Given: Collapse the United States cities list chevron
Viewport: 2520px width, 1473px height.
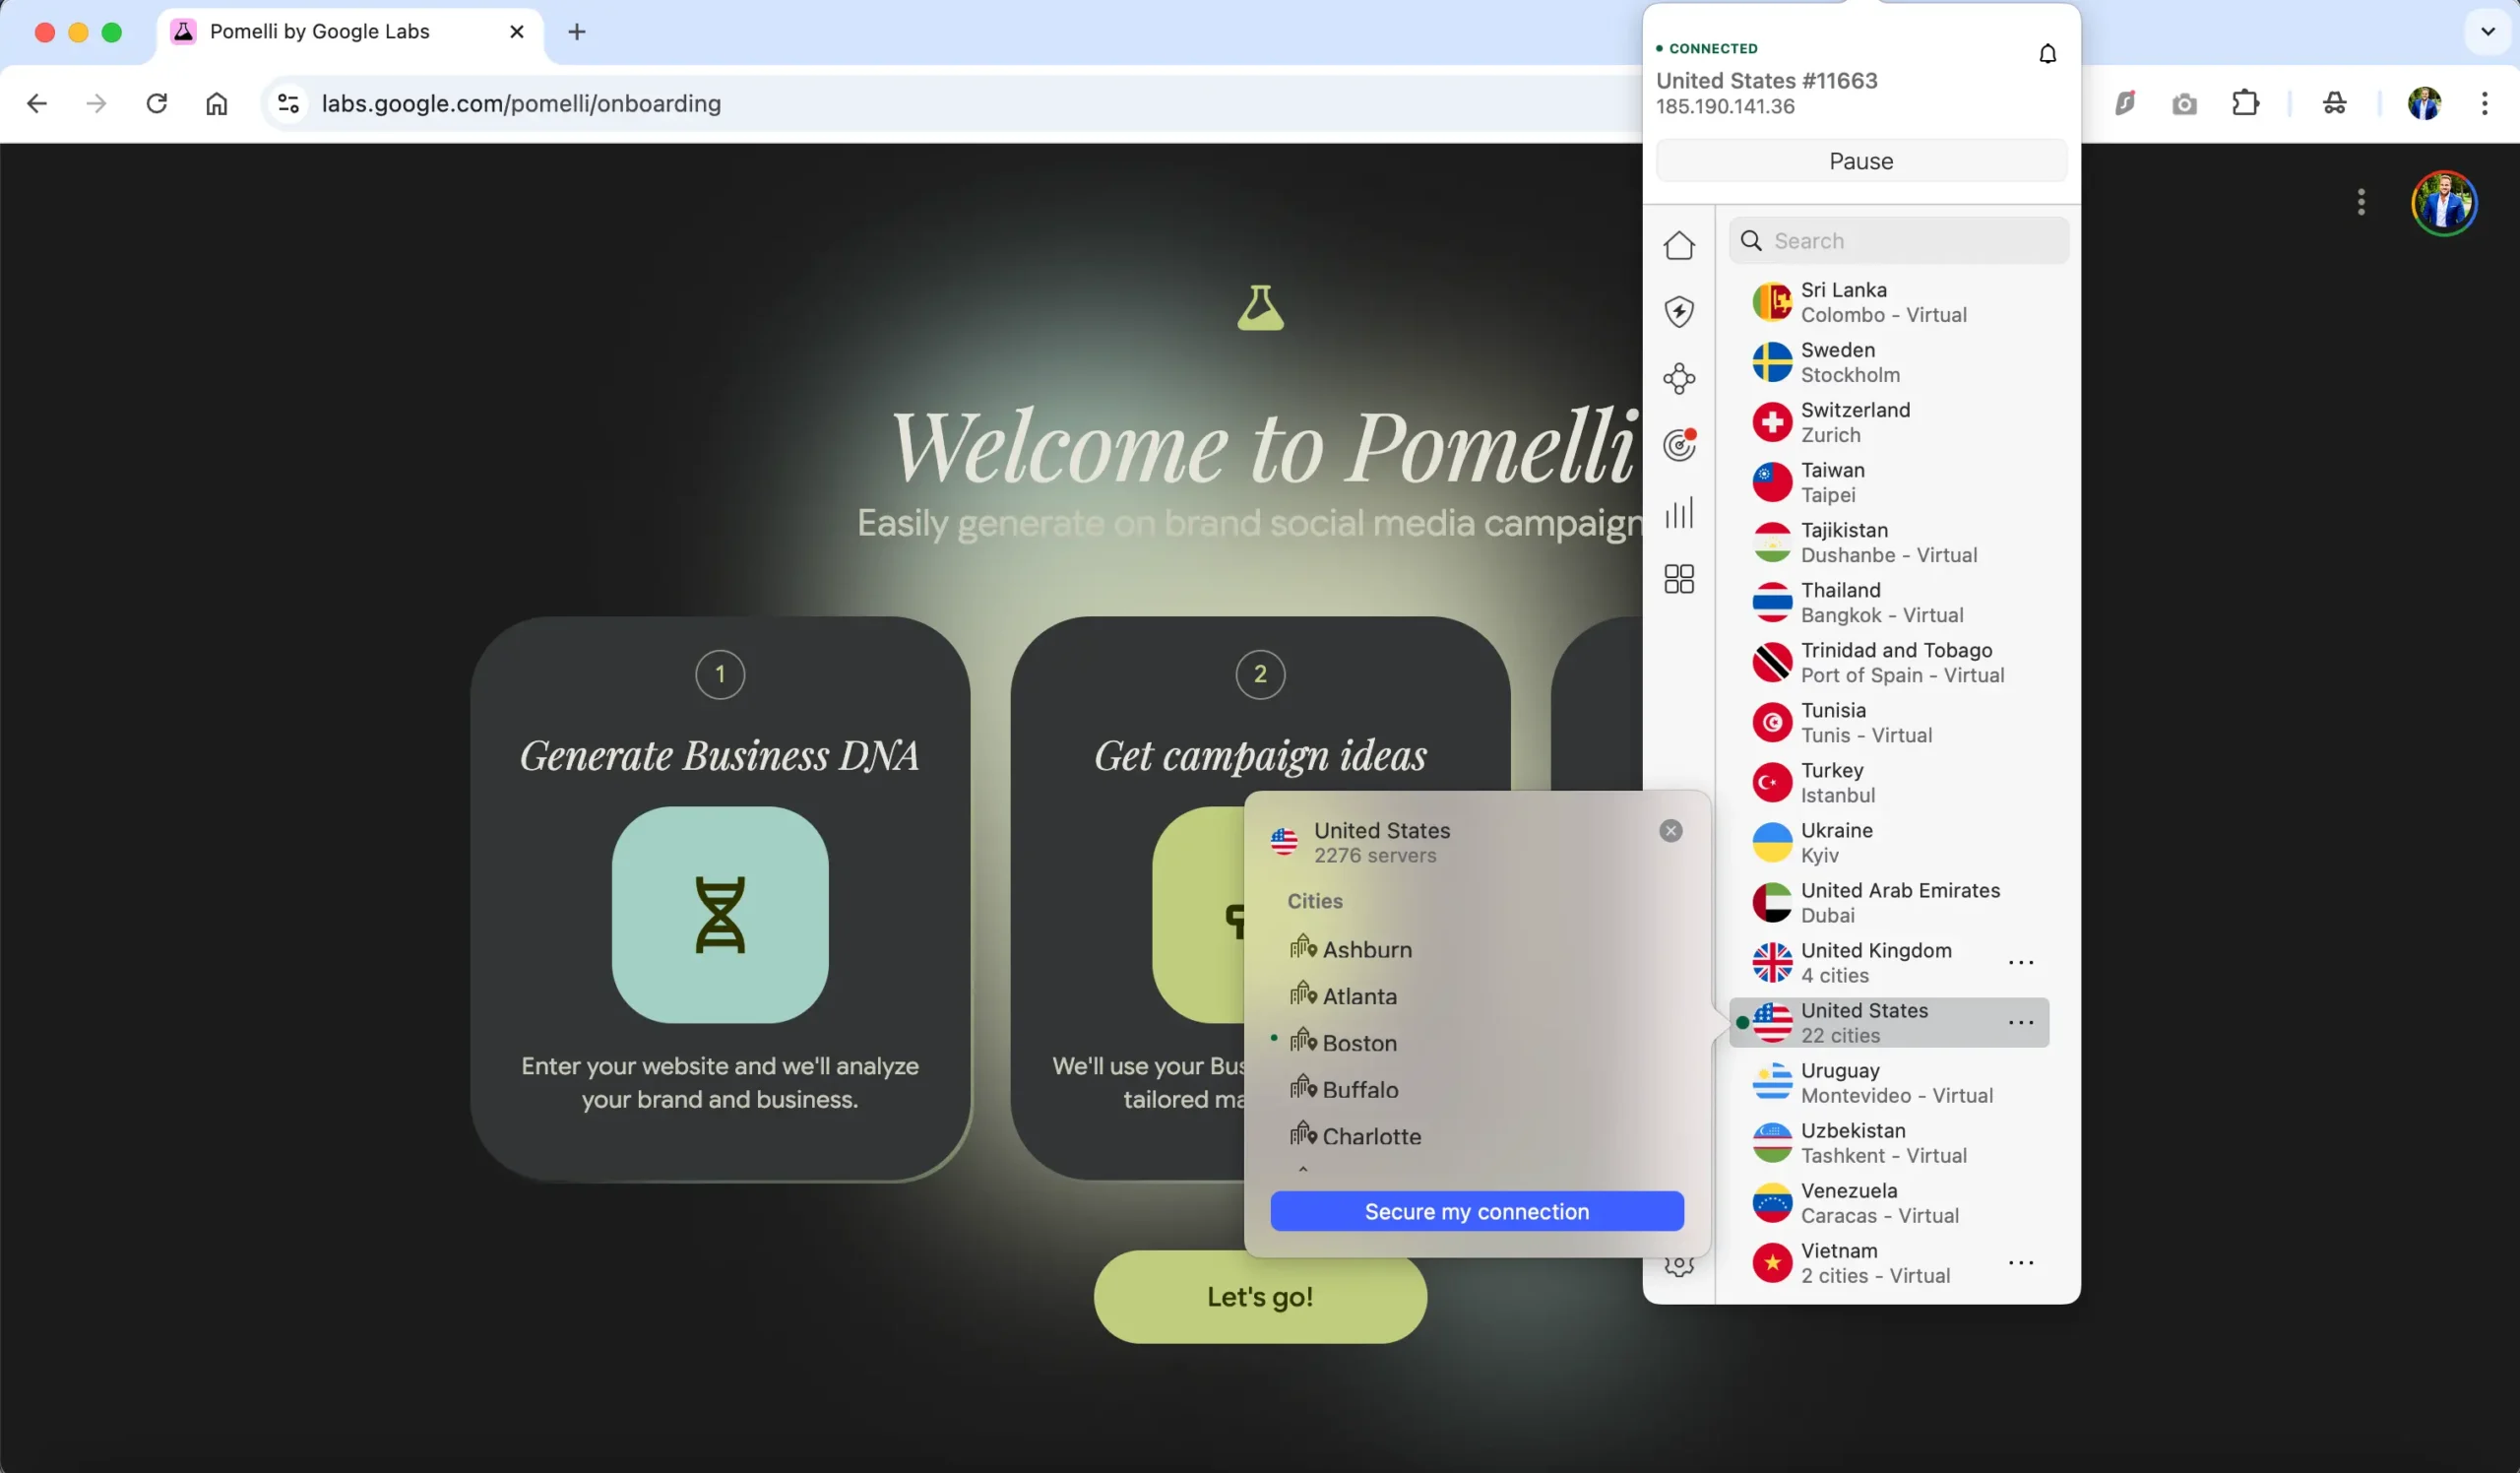Looking at the screenshot, I should point(1302,1169).
